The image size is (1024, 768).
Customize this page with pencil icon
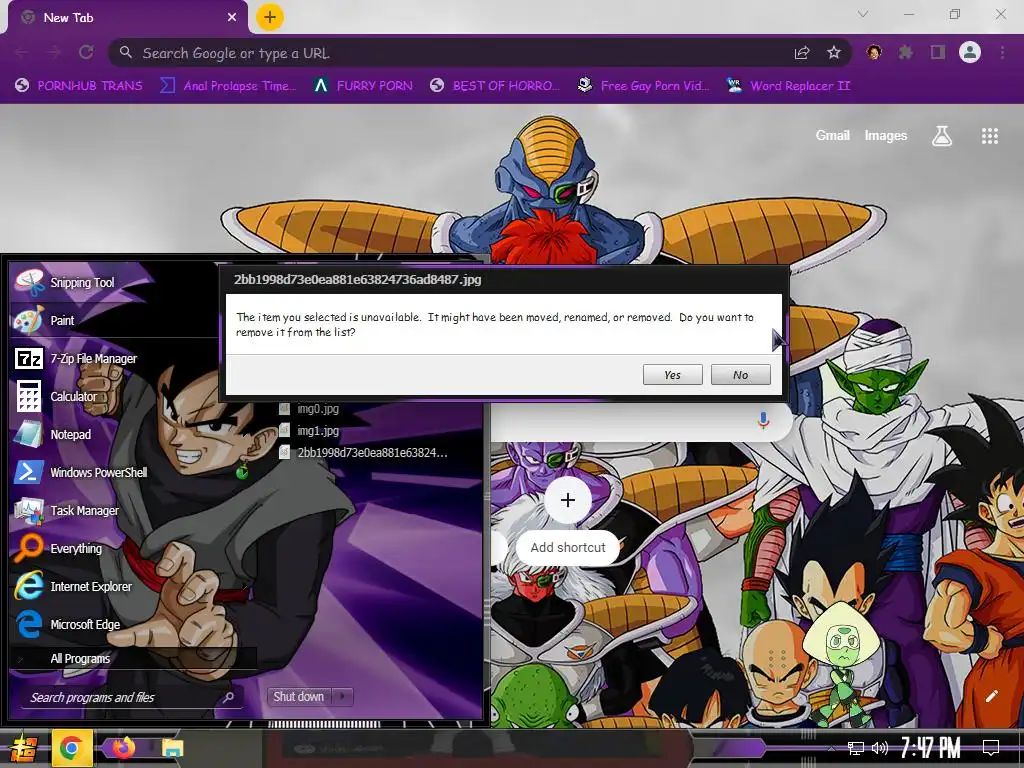tap(991, 696)
